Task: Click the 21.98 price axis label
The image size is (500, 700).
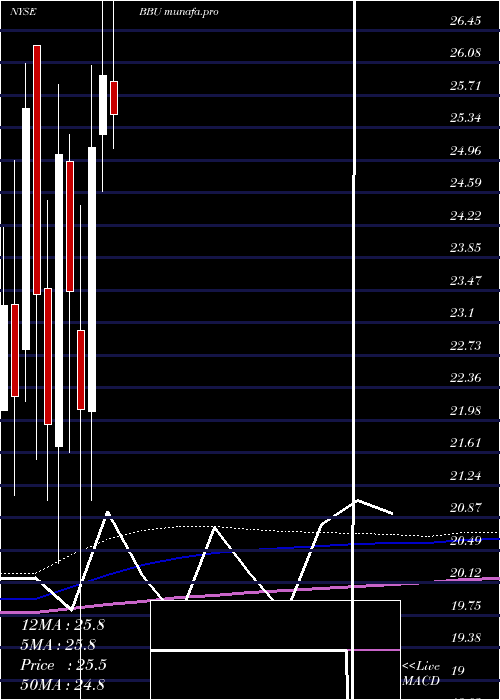Action: click(466, 411)
